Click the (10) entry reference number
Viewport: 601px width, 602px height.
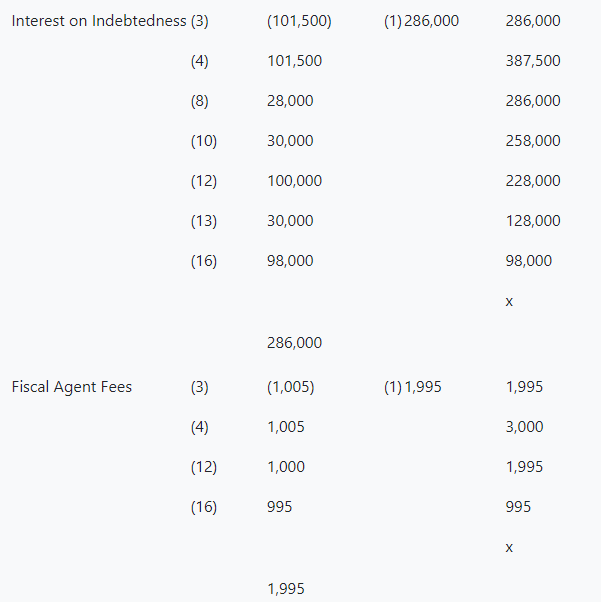click(x=203, y=141)
